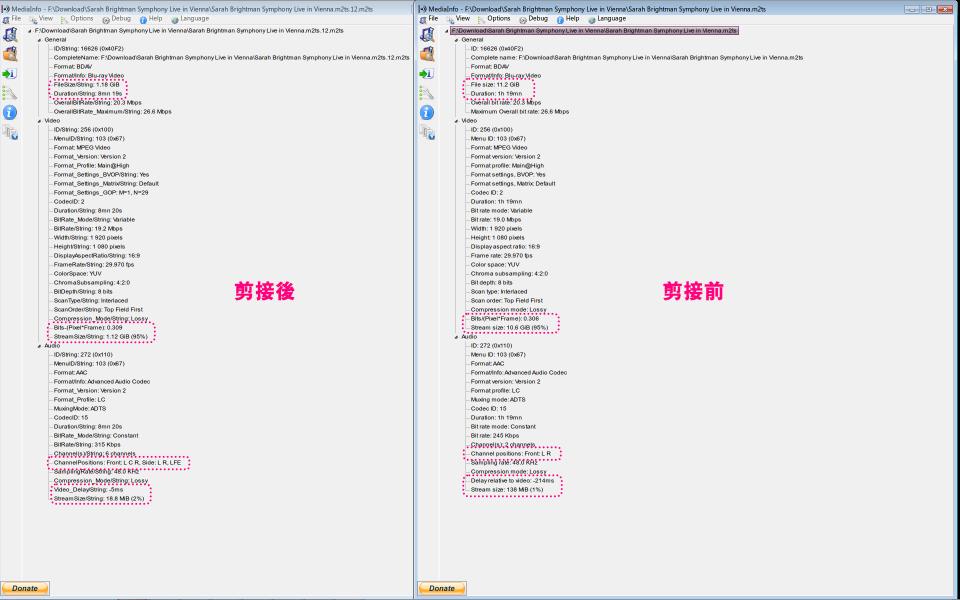960x600 pixels.
Task: Select 'Channel positions: Front: L R' row
Action: [x=511, y=454]
